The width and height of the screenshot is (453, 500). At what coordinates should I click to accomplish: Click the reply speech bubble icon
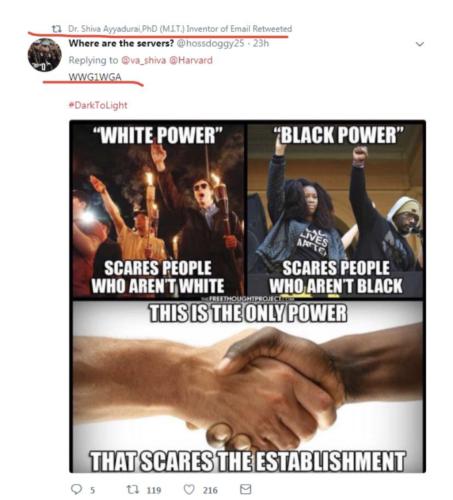(77, 489)
